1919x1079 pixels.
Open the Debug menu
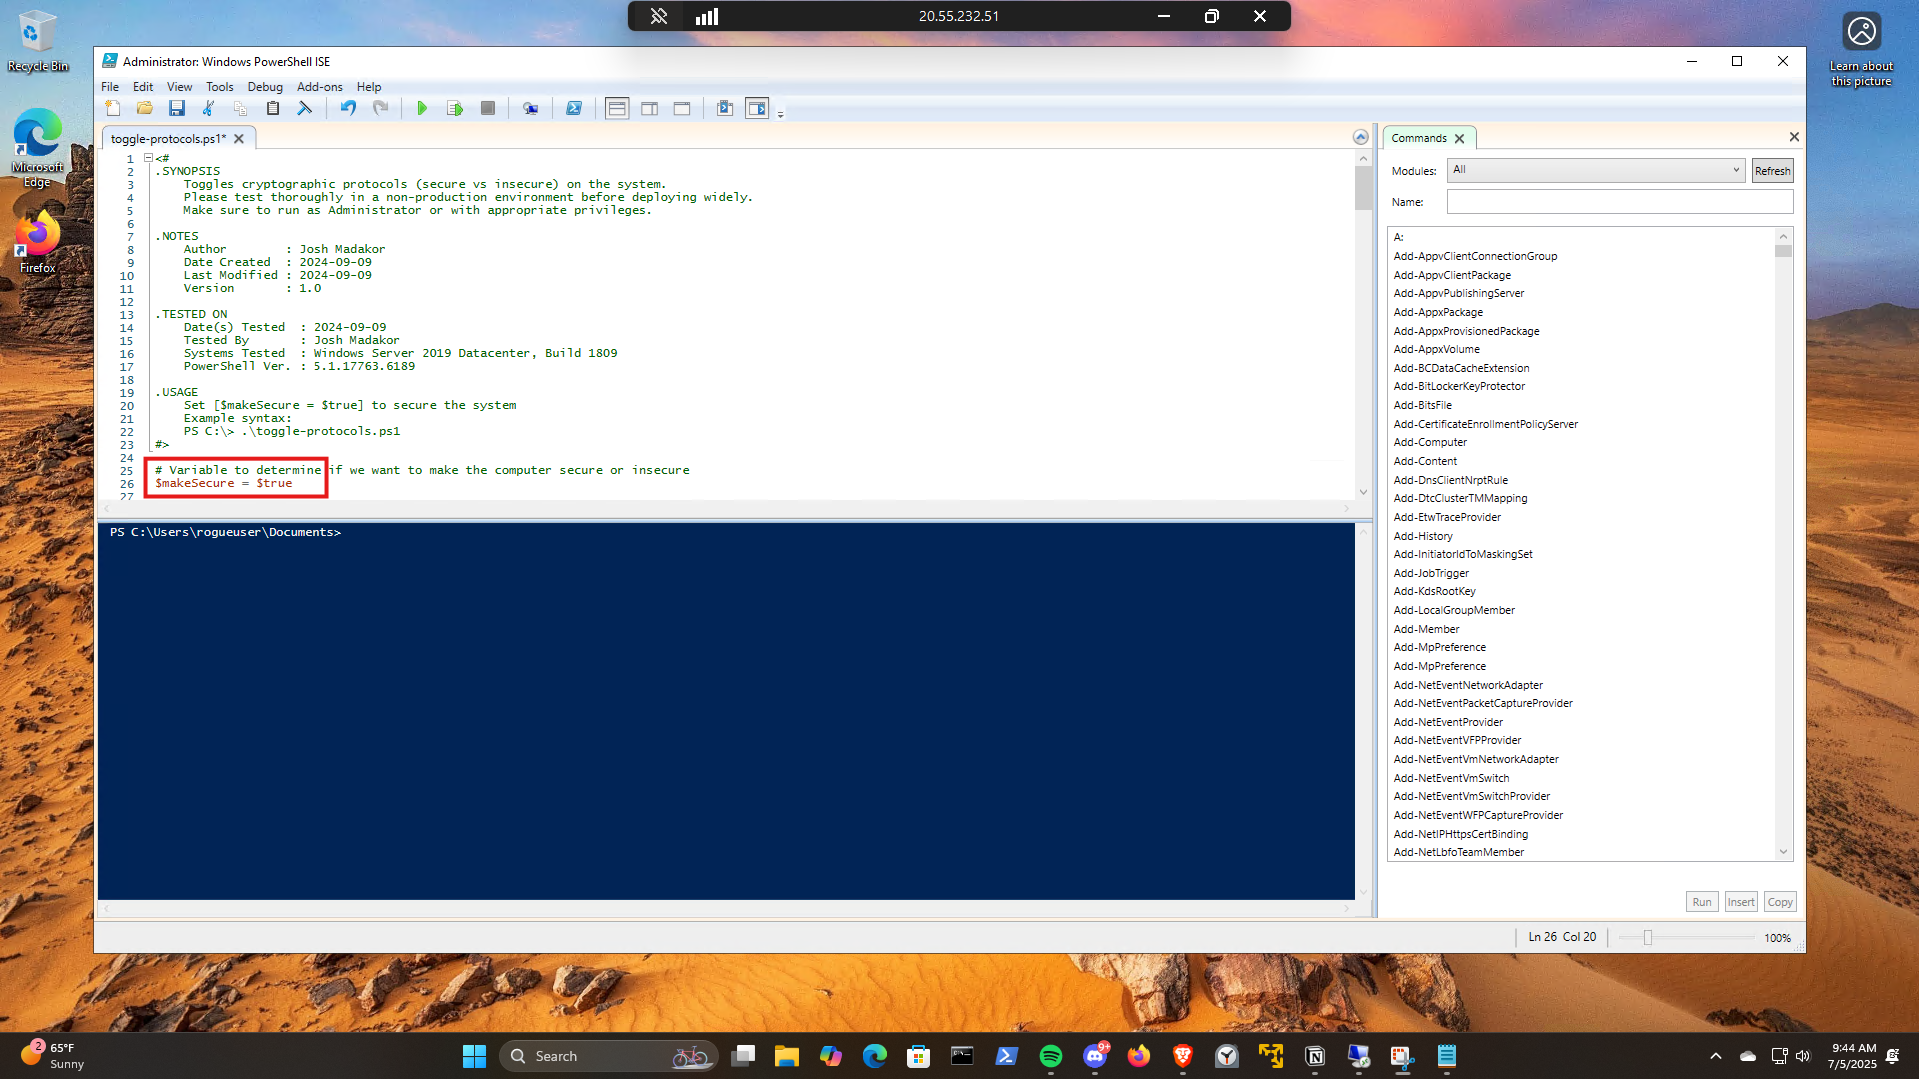tap(265, 87)
